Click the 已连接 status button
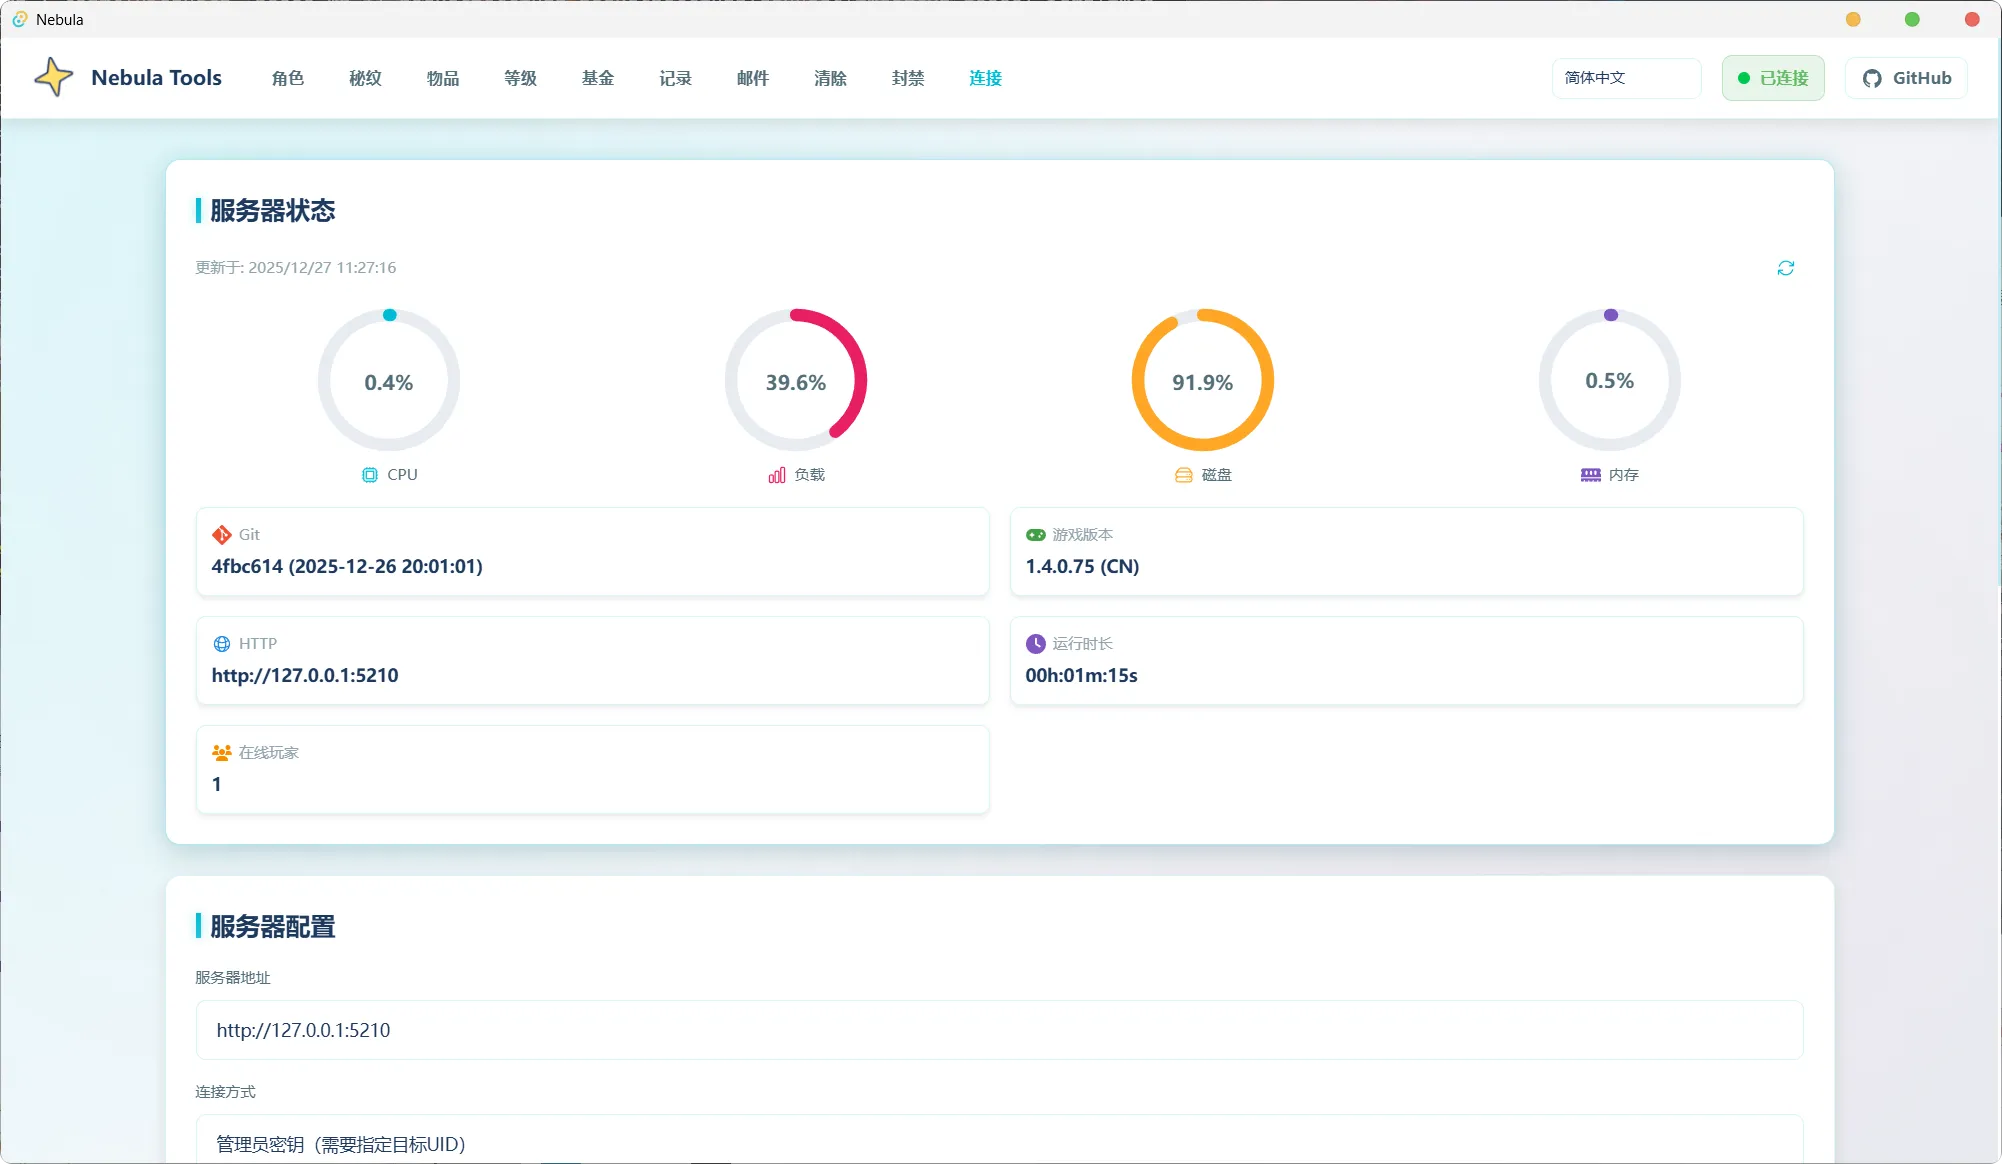 (1773, 78)
